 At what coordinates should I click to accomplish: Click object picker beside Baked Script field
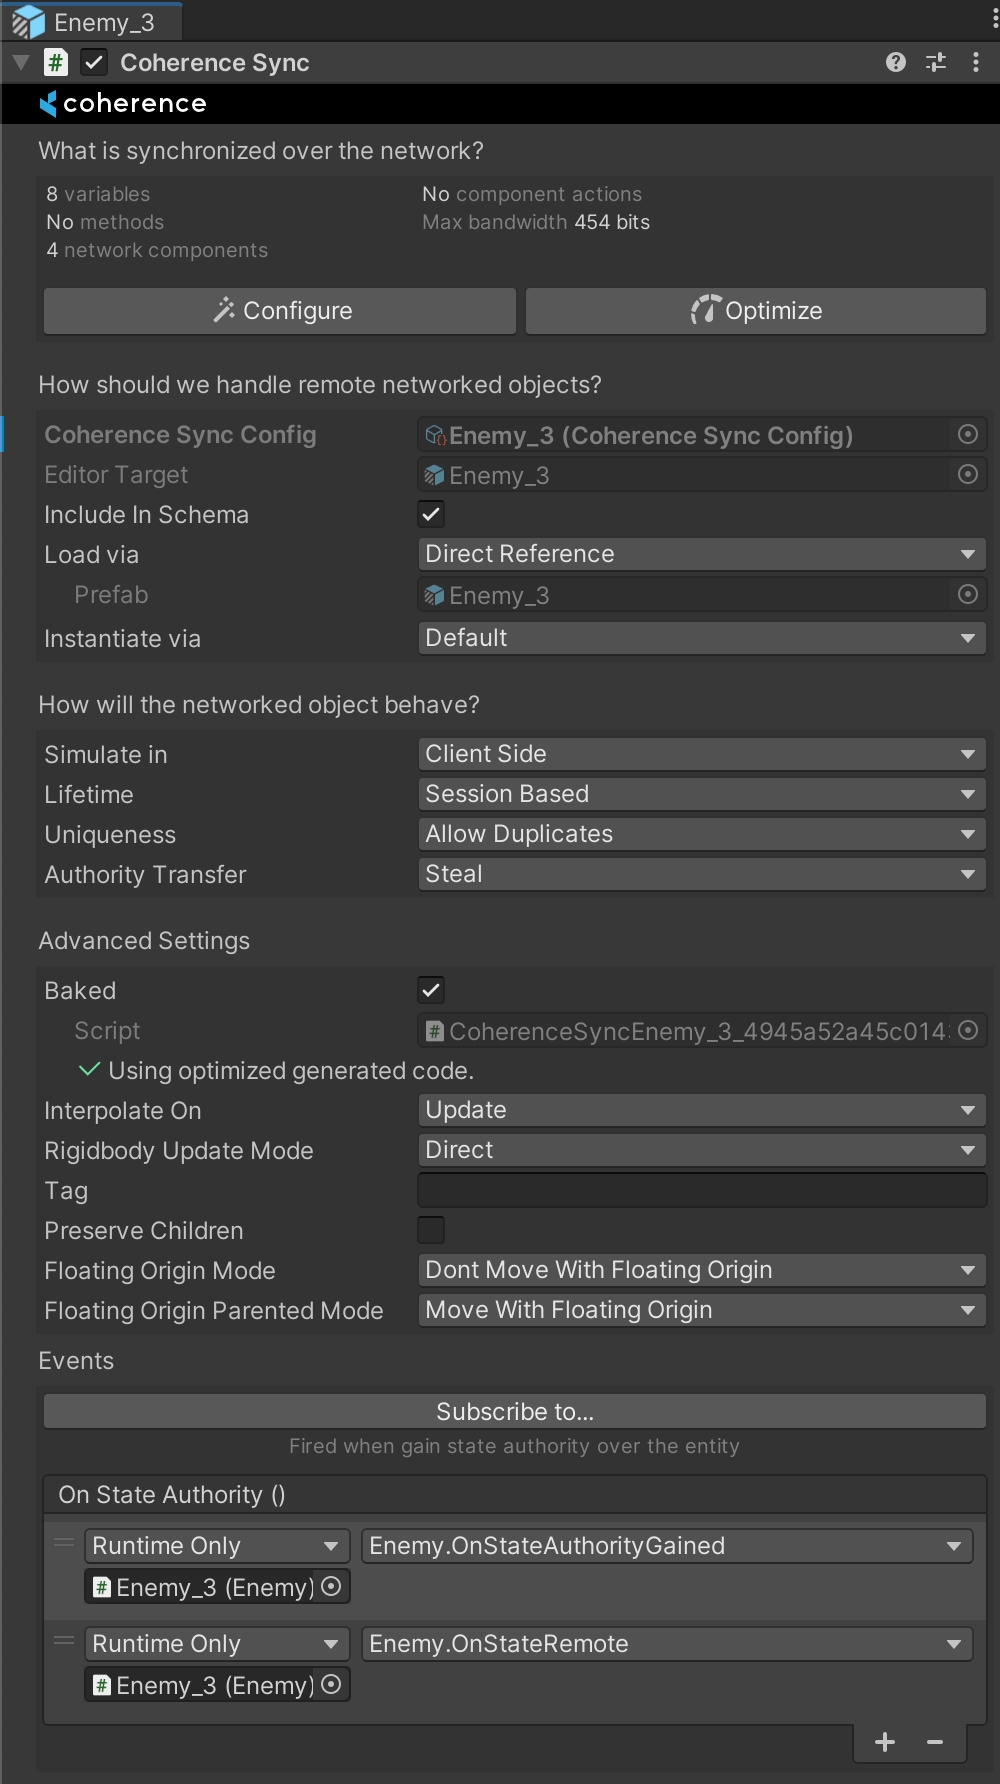click(967, 1031)
